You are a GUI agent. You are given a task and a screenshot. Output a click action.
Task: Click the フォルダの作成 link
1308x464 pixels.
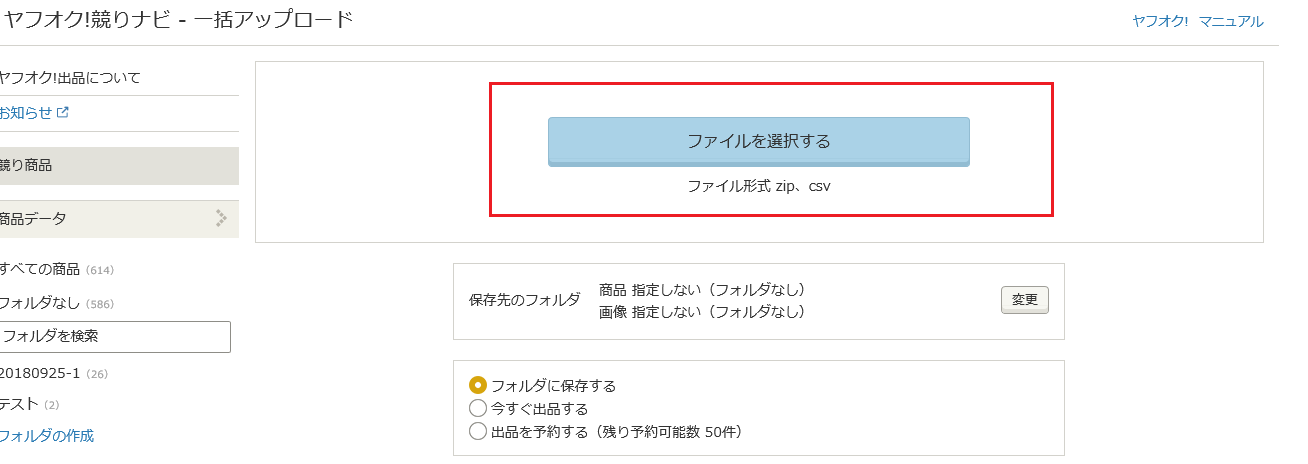(x=47, y=435)
